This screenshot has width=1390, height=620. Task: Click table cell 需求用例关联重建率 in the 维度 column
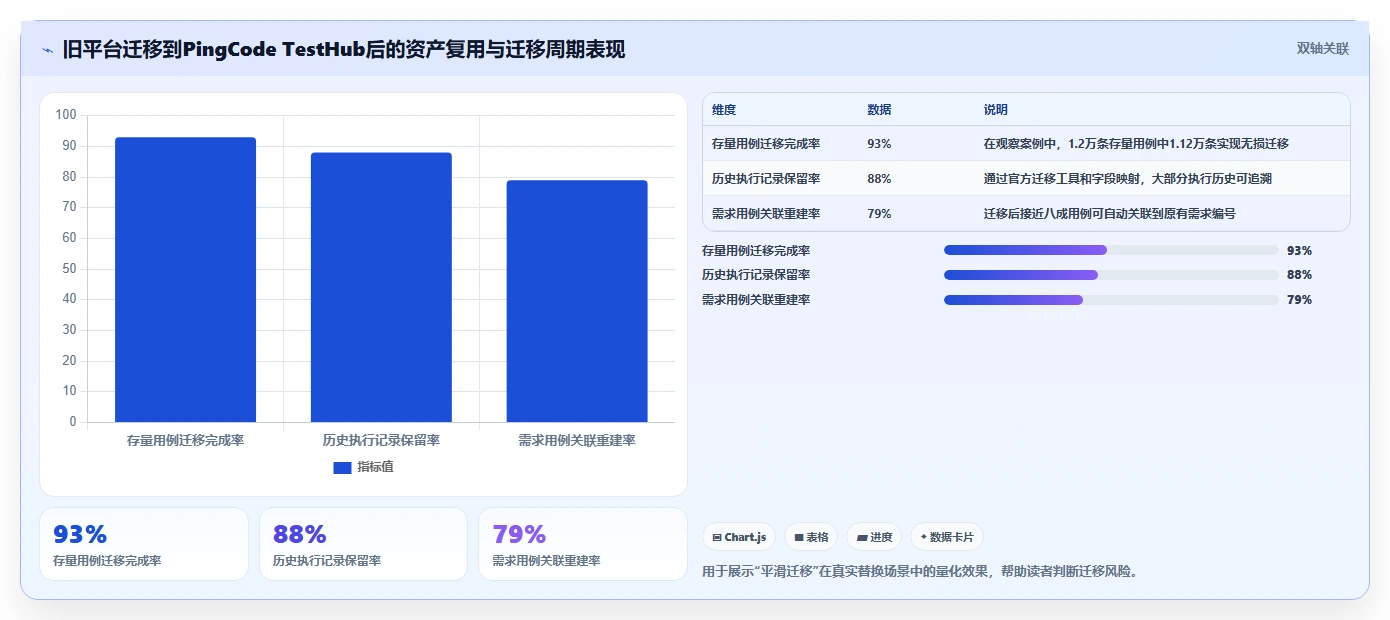[x=766, y=214]
